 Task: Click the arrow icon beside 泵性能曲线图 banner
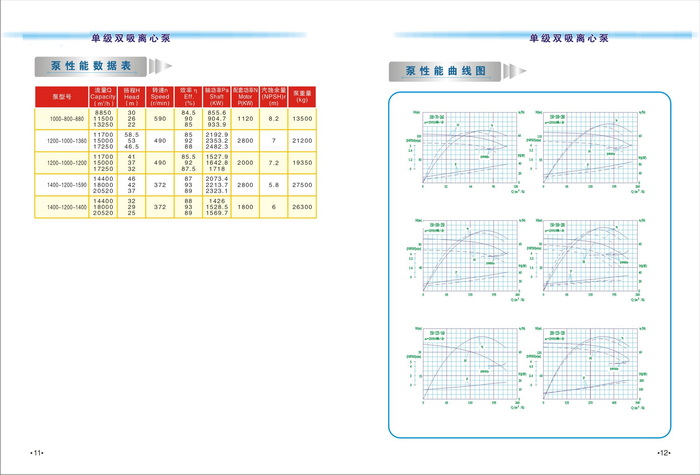tap(514, 71)
